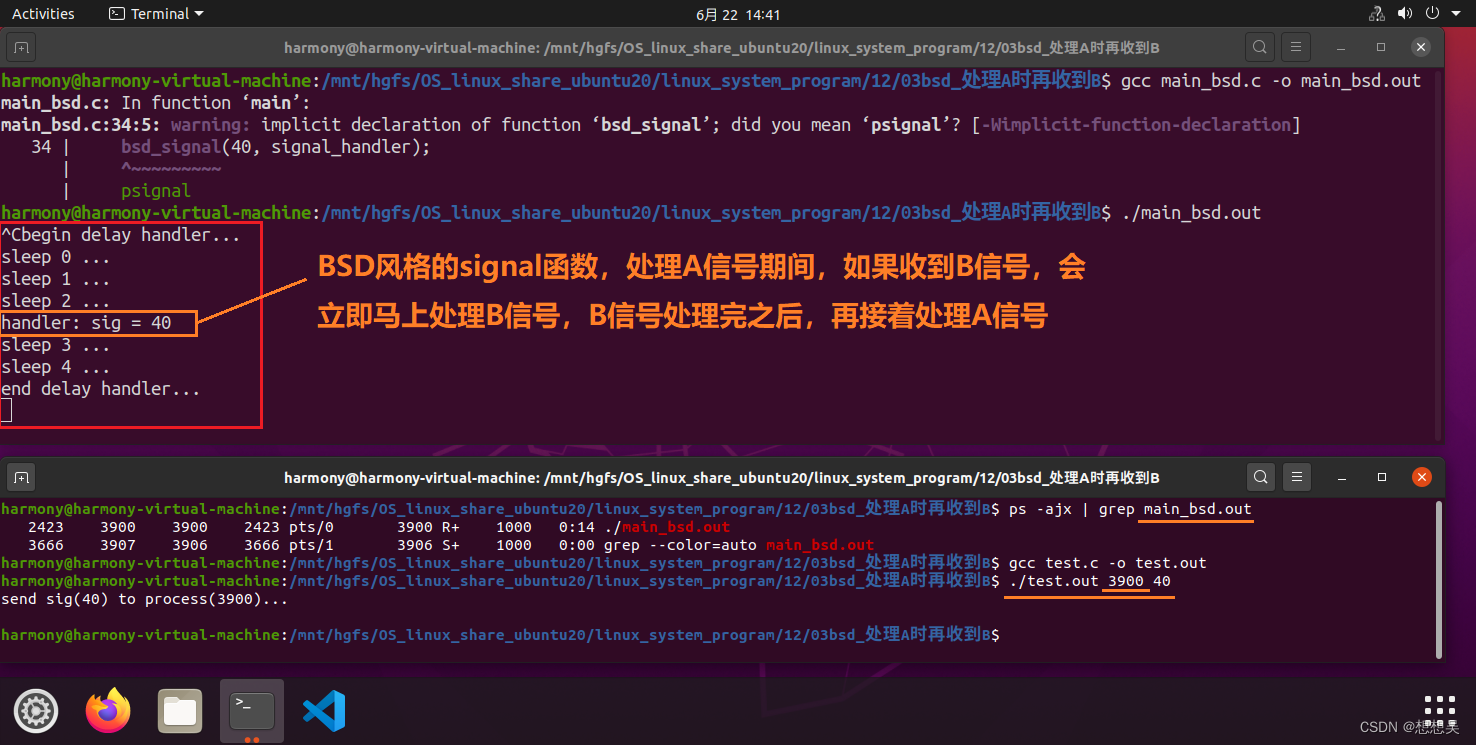Click 'sleep 0 ...' output line

pyautogui.click(x=56, y=257)
